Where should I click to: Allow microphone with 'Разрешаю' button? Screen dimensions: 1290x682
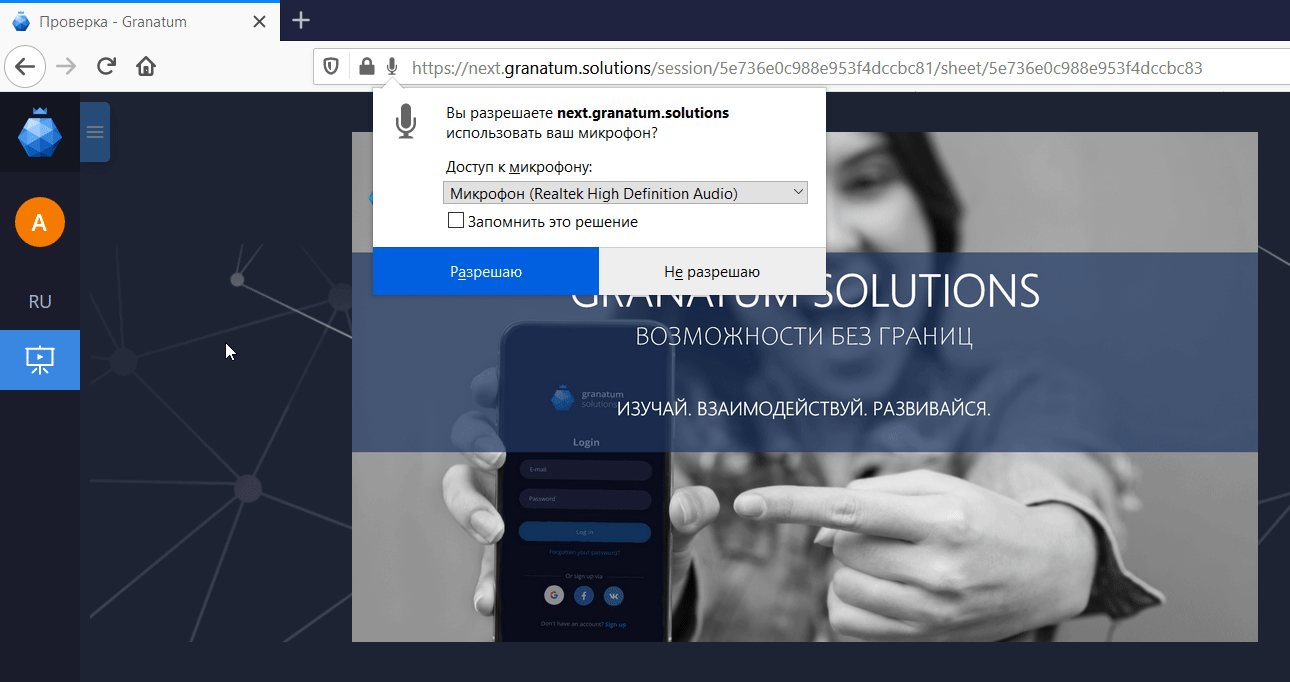tap(486, 272)
